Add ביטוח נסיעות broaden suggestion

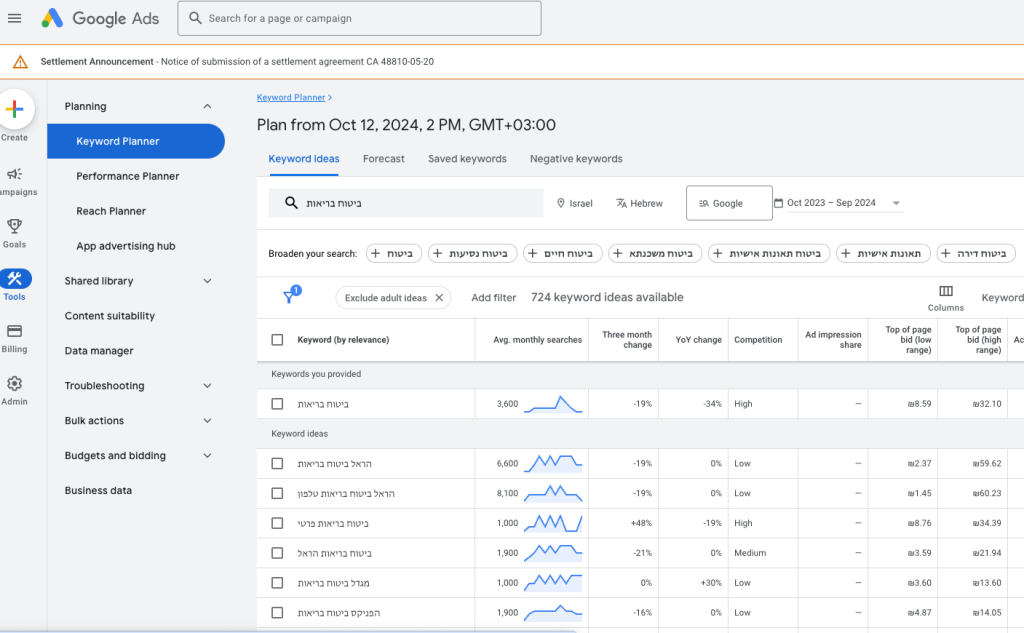click(x=472, y=253)
